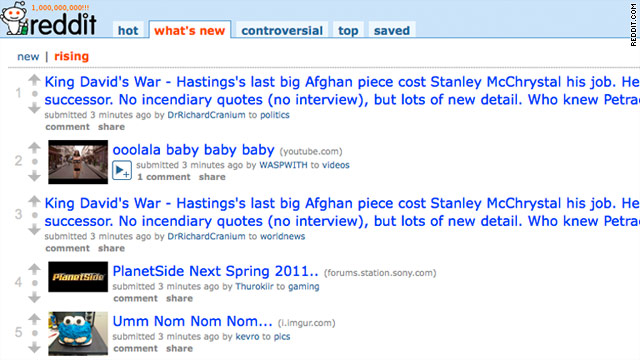Open the top tab
640x360 pixels.
coord(348,30)
